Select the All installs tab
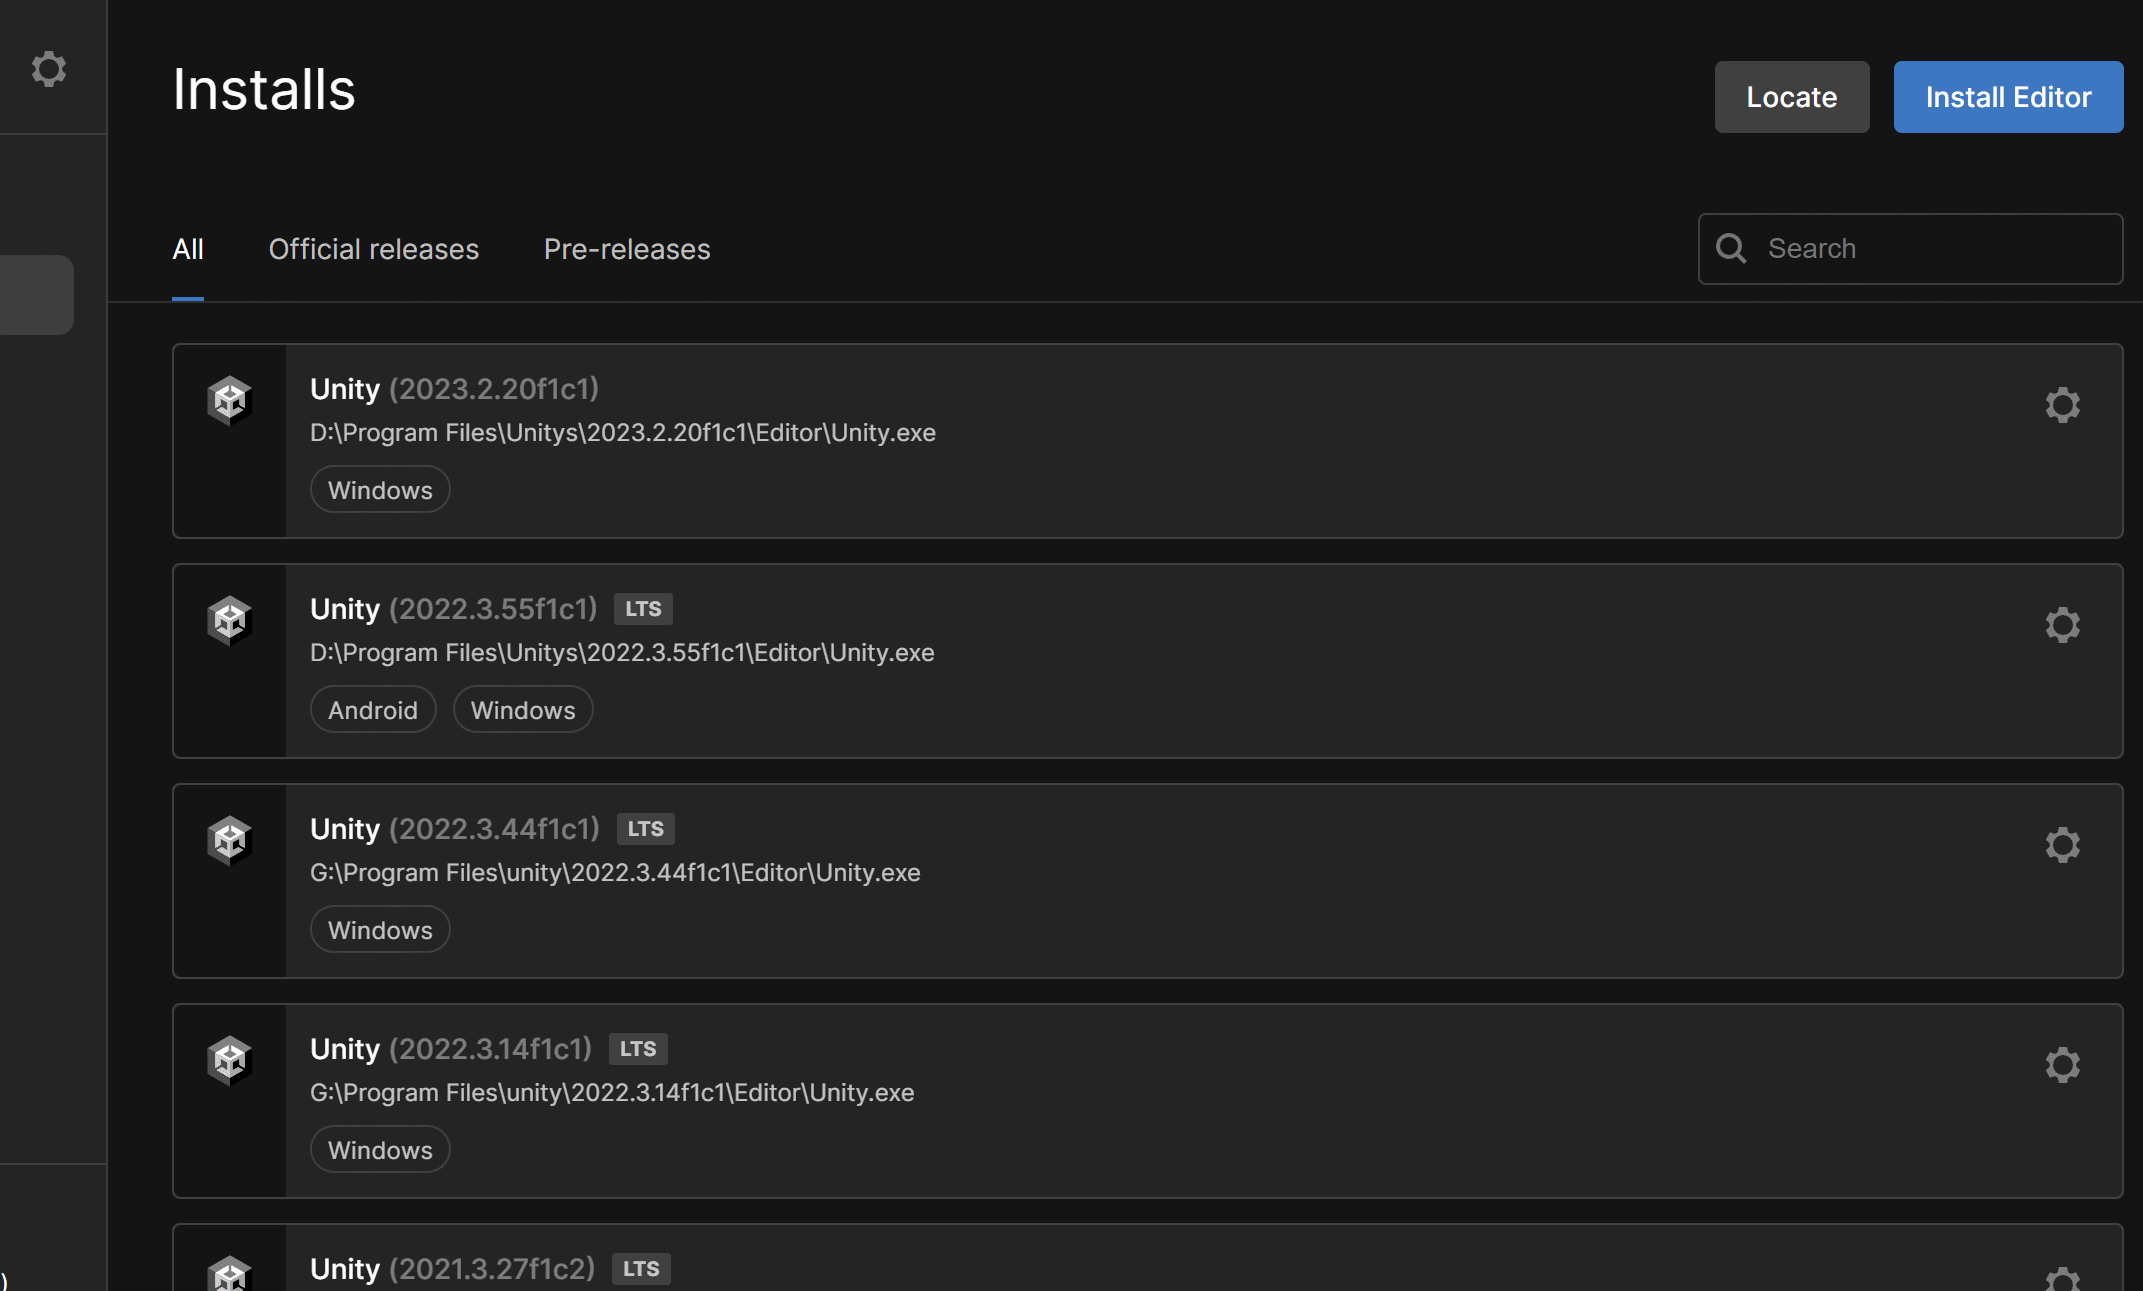 coord(188,249)
